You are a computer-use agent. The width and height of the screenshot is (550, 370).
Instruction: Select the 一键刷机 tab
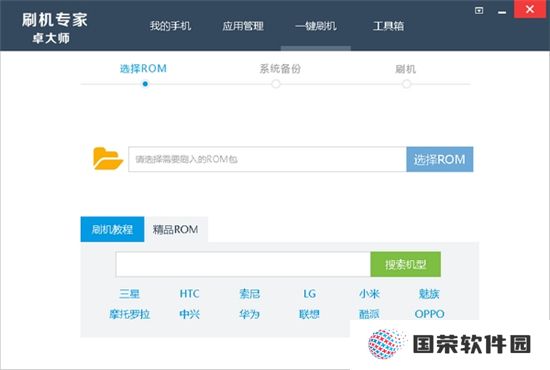pos(316,26)
